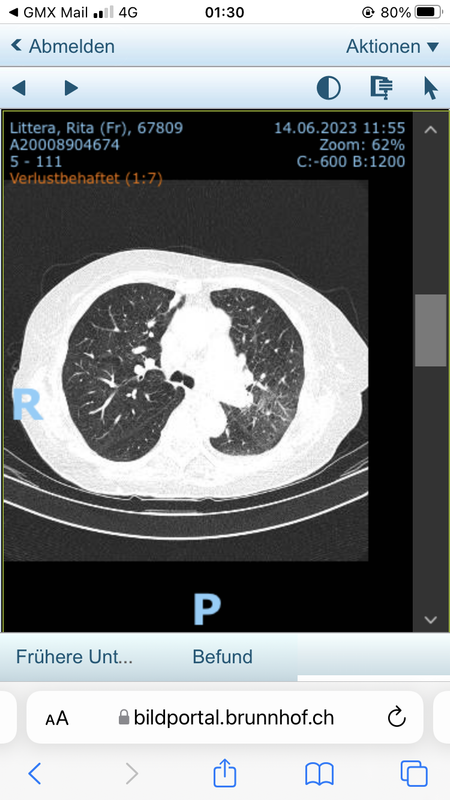
Task: Open the image layout/series tool icon
Action: (x=381, y=88)
